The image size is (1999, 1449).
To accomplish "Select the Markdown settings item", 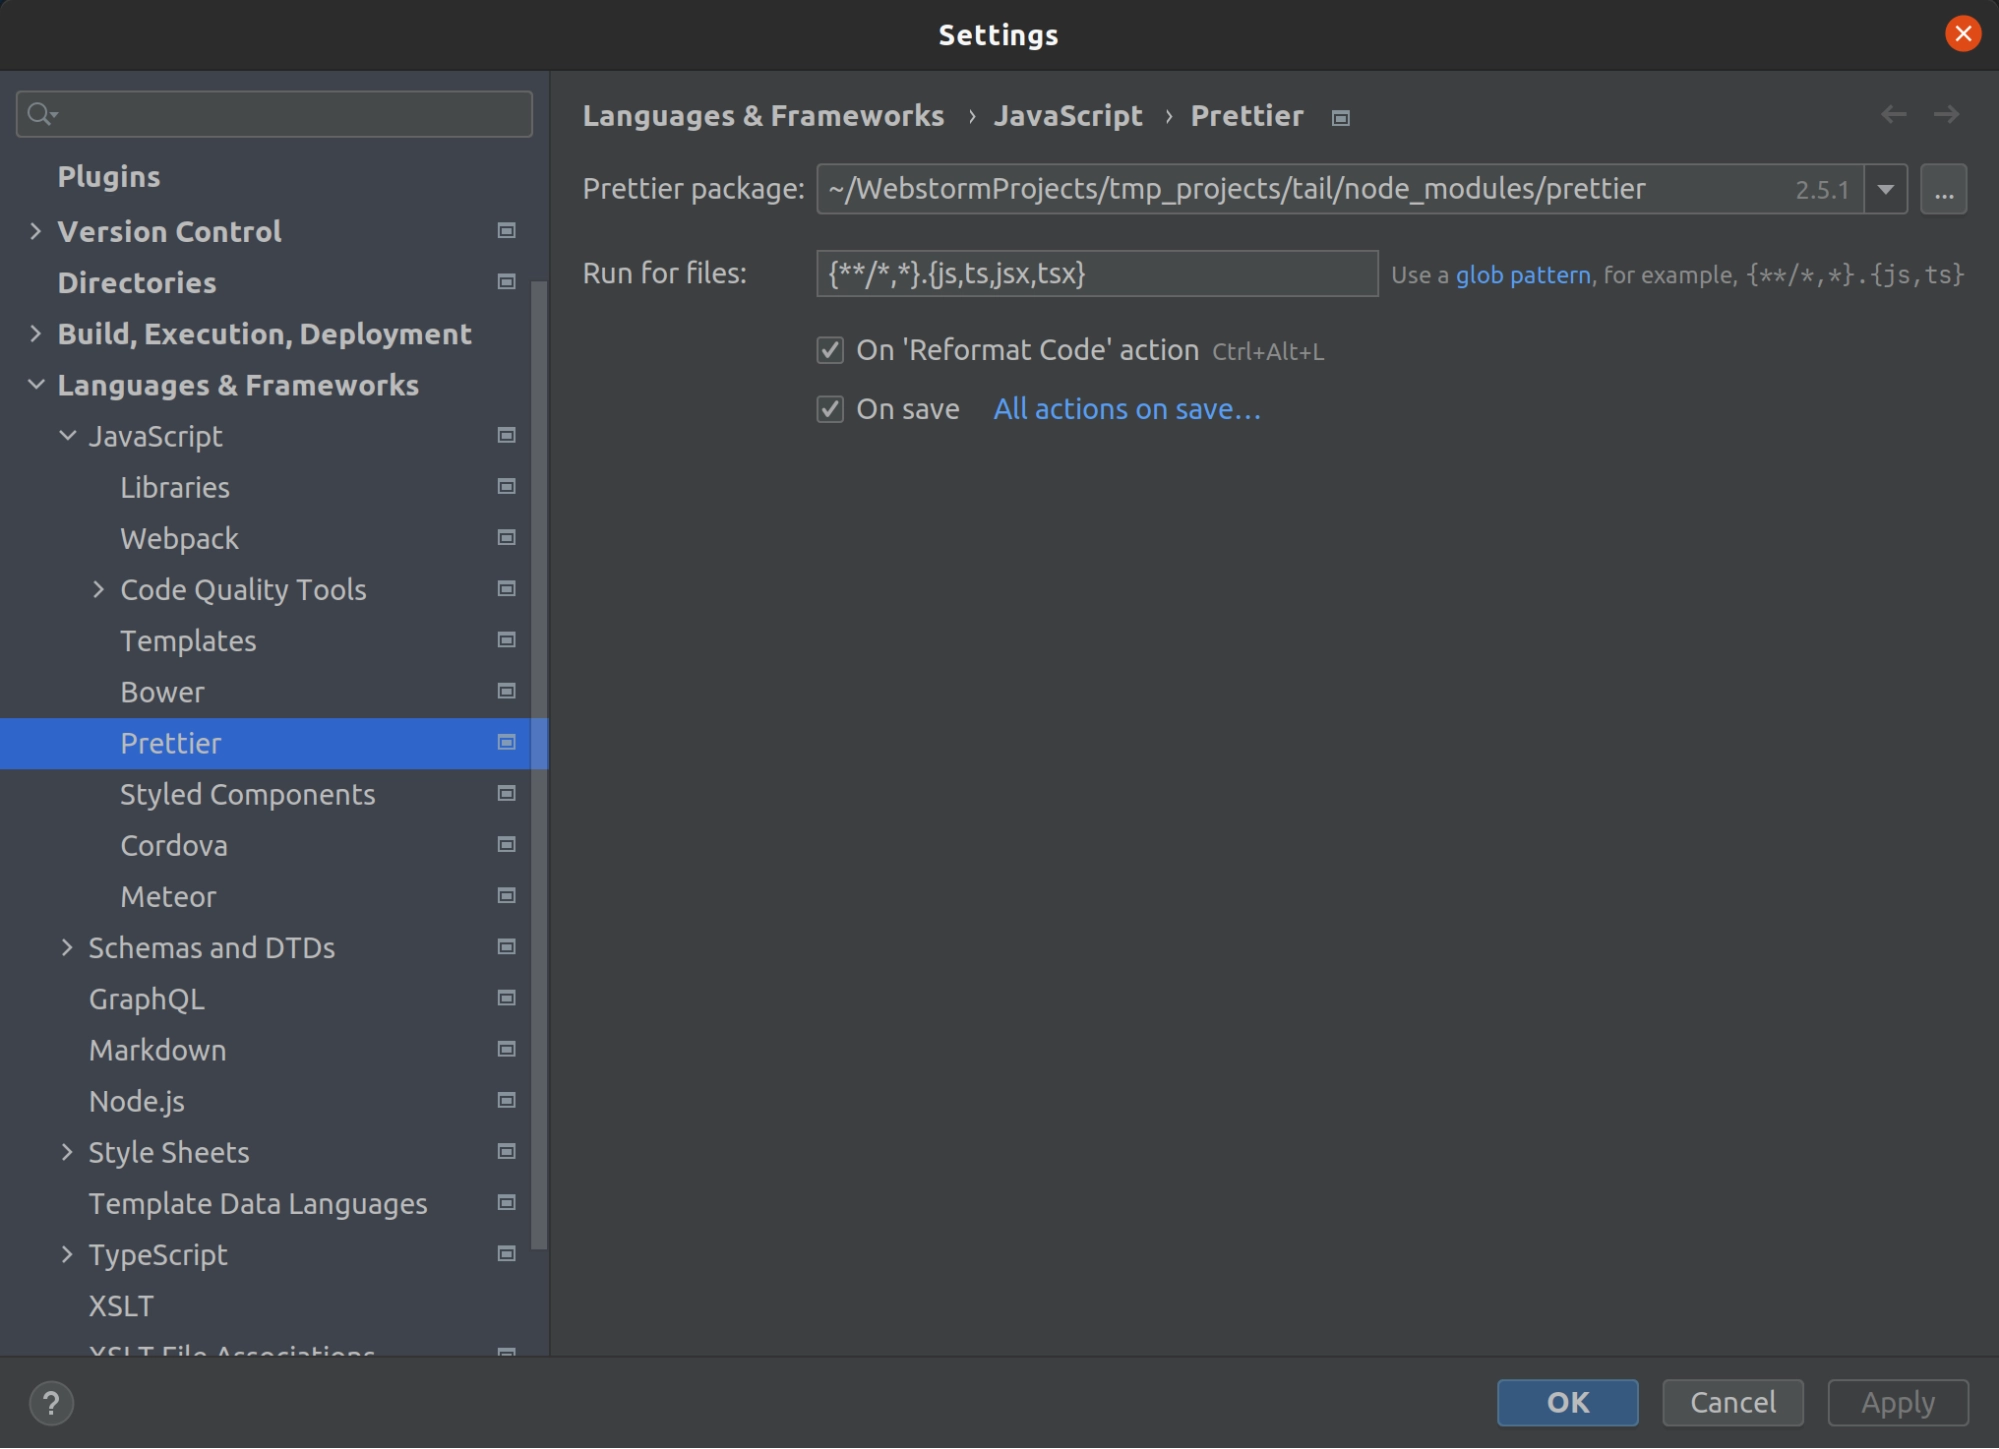I will pyautogui.click(x=158, y=1050).
